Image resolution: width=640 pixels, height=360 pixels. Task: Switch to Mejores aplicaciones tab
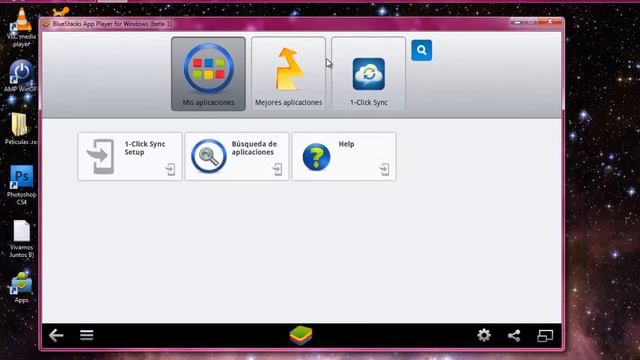pos(289,74)
